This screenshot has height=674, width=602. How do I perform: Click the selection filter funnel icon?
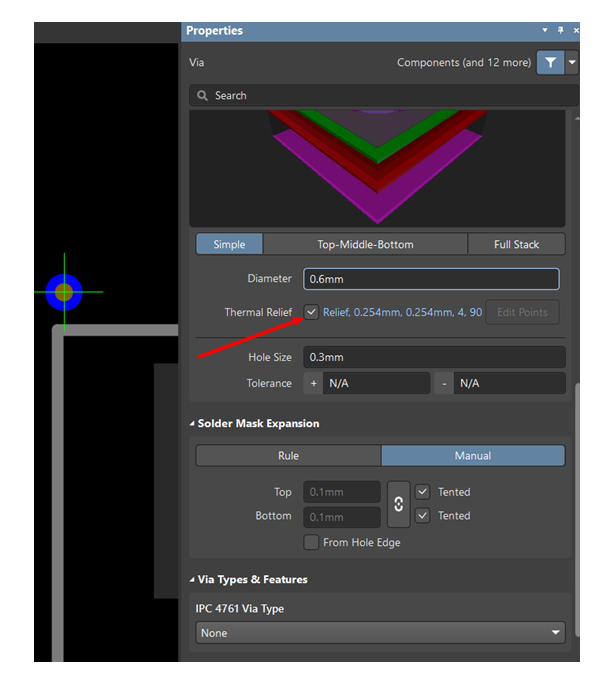tap(550, 62)
